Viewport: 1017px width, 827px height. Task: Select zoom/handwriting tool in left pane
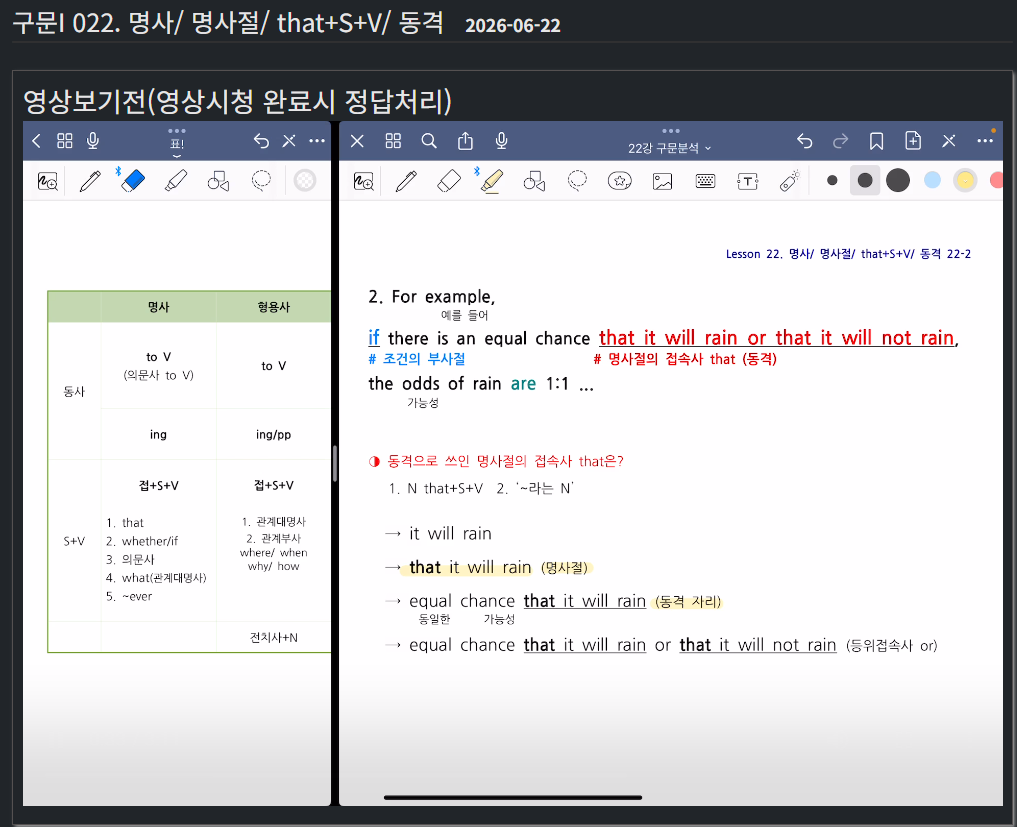pyautogui.click(x=48, y=181)
